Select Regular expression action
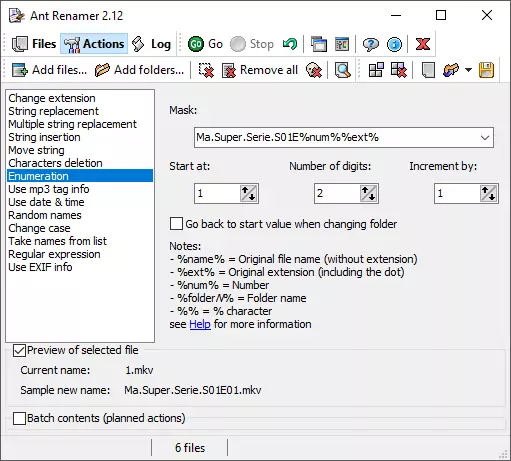The image size is (511, 461). pos(80,254)
